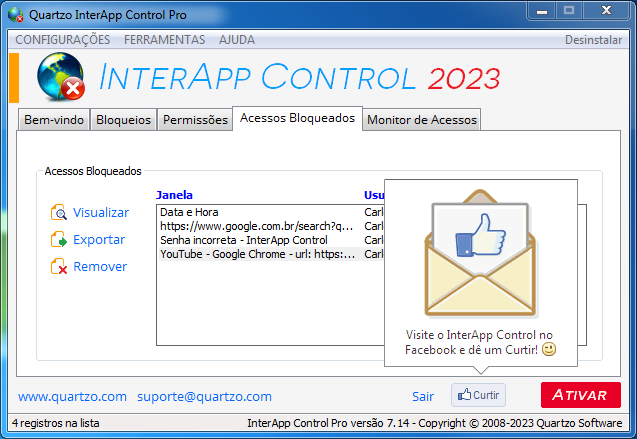
Task: Open the Configurações menu
Action: pos(63,40)
